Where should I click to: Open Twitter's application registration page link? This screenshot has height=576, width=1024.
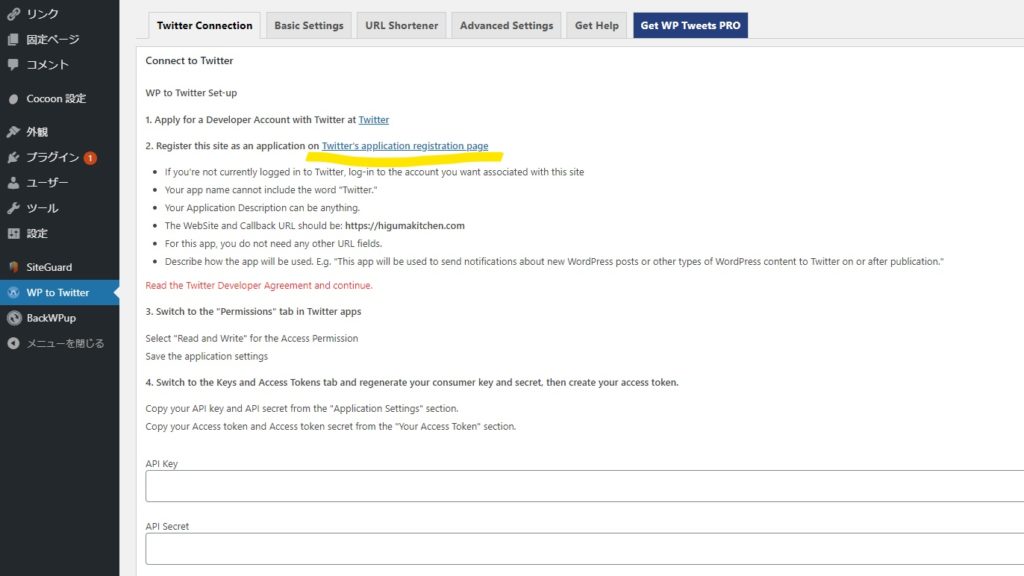405,146
